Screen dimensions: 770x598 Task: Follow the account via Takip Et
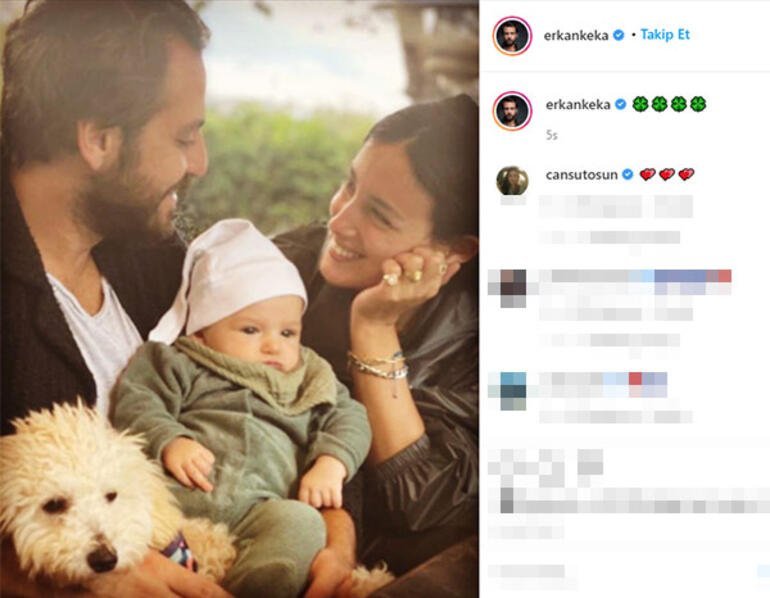click(665, 34)
